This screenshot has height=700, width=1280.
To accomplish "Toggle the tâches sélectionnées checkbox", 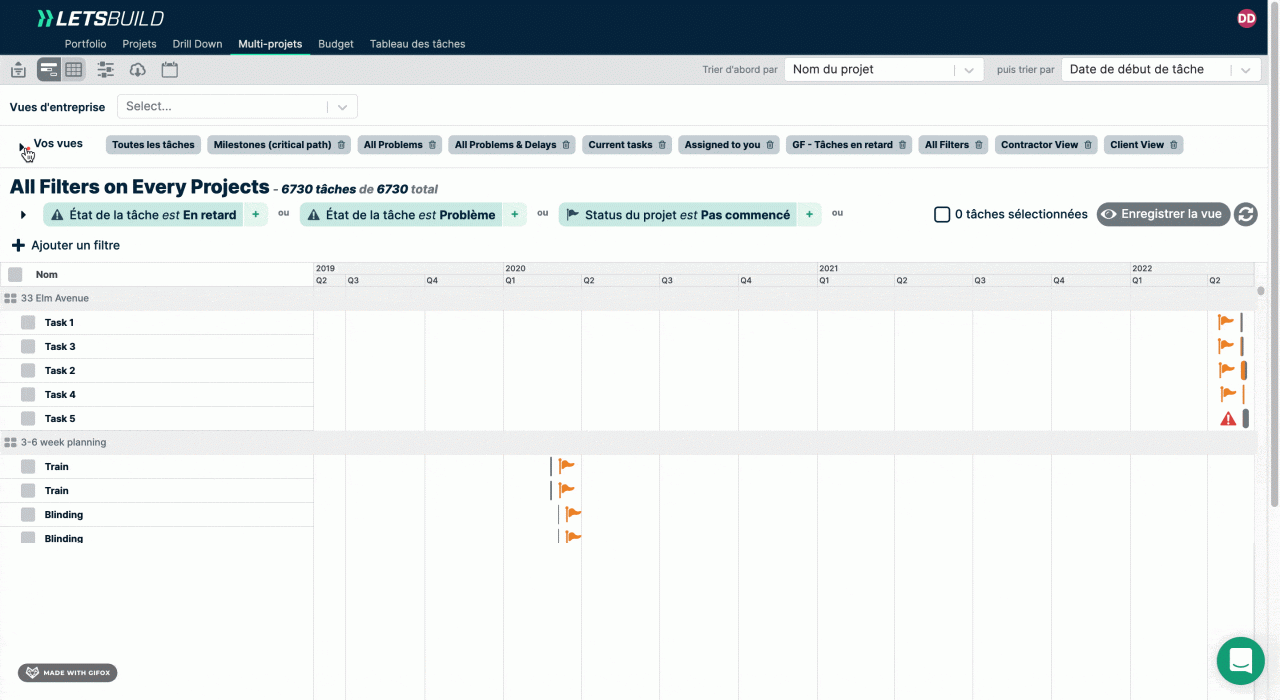I will [942, 214].
